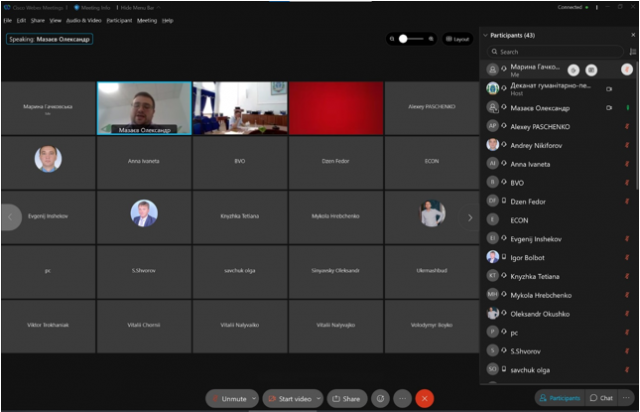
Task: Close the Participants panel
Action: coord(633,35)
